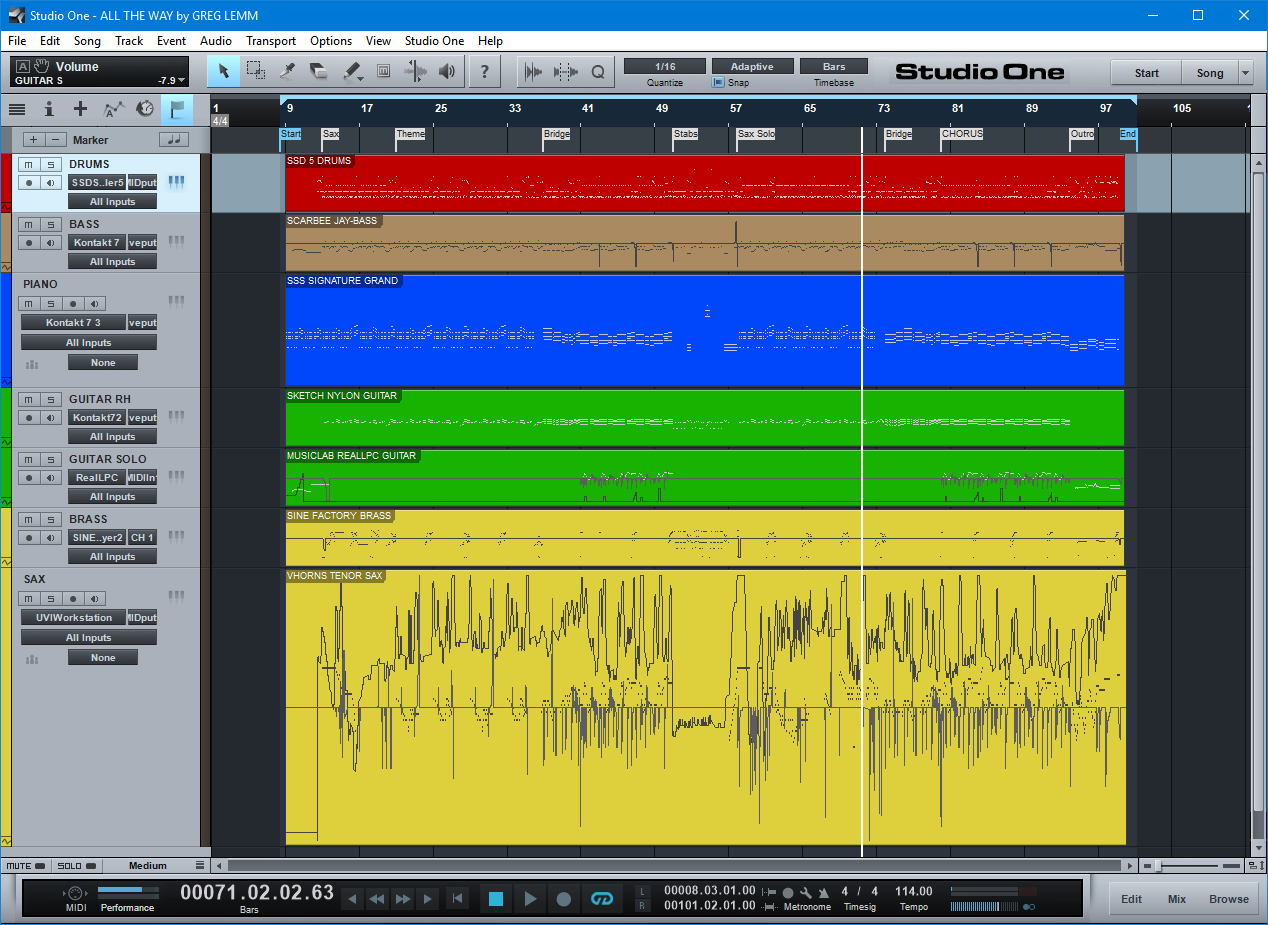Select the Bend tool

(x=415, y=71)
